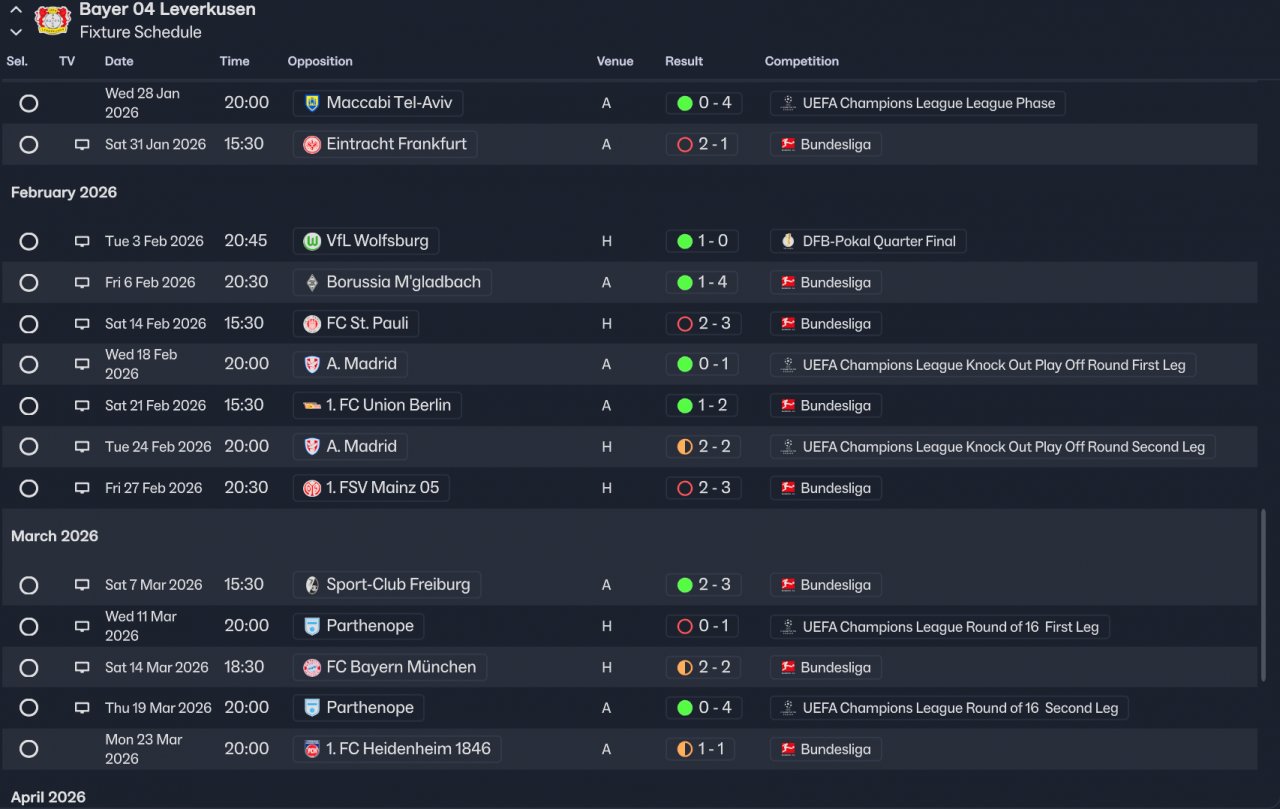1280x809 pixels.
Task: Click the Sport-Club Freiburg club badge
Action: click(x=312, y=585)
